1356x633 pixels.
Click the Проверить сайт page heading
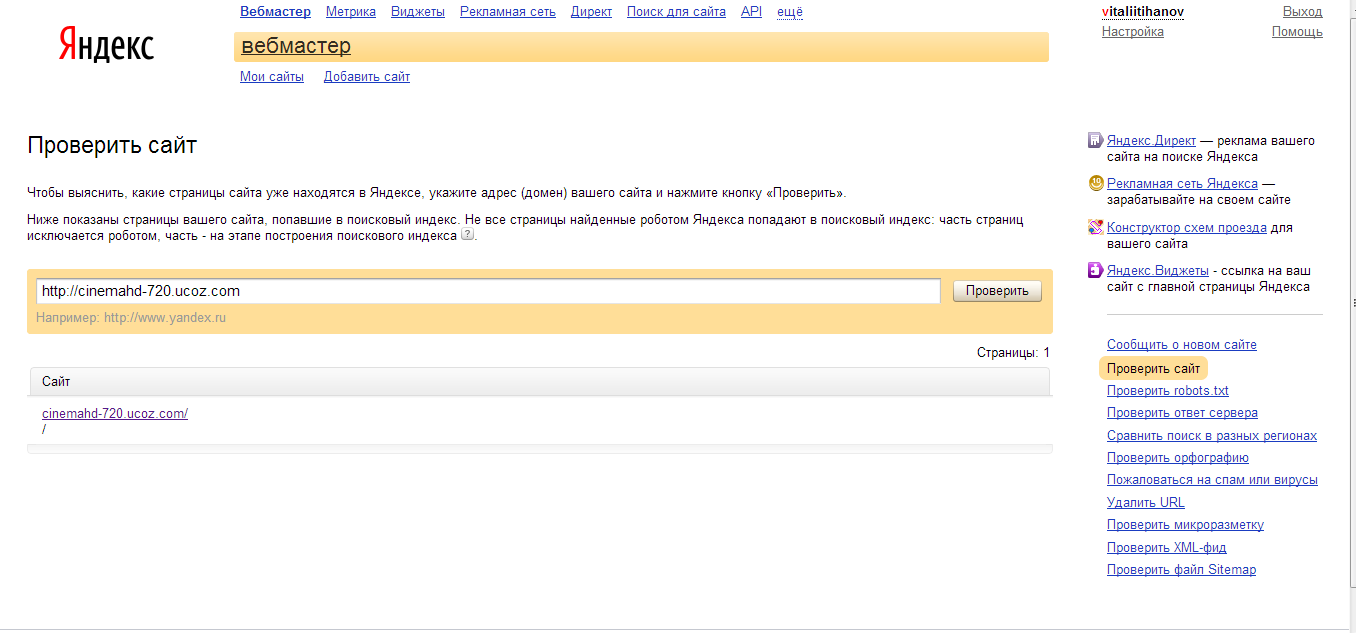point(112,146)
